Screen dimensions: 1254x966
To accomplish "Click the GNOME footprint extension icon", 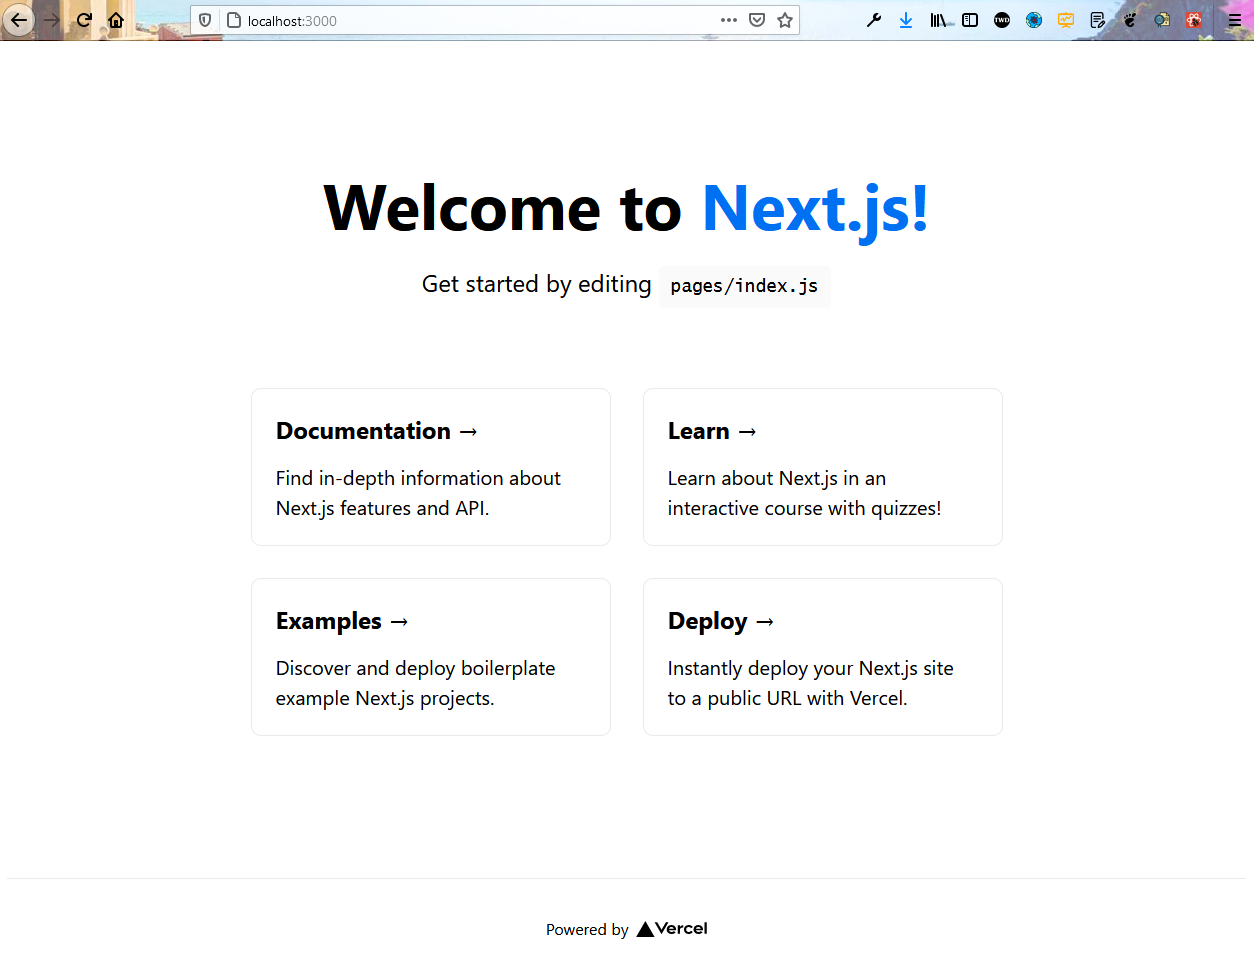I will pos(1130,20).
